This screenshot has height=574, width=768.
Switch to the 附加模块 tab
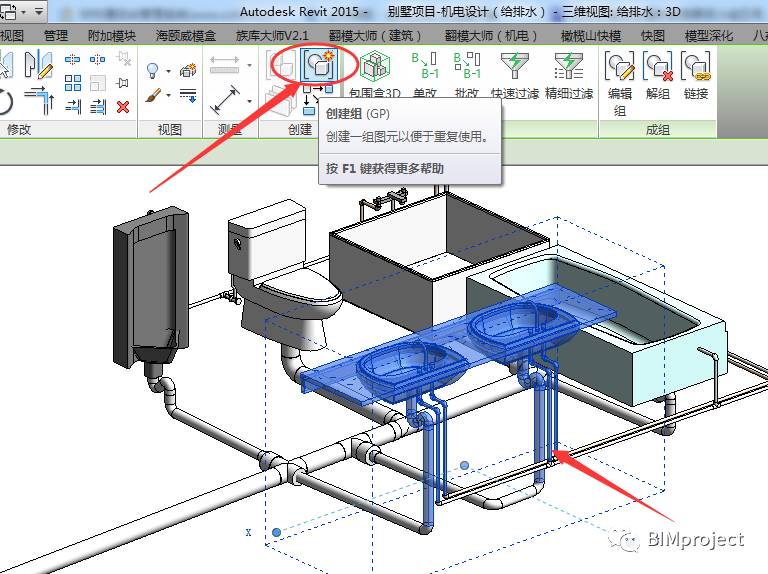pos(112,35)
